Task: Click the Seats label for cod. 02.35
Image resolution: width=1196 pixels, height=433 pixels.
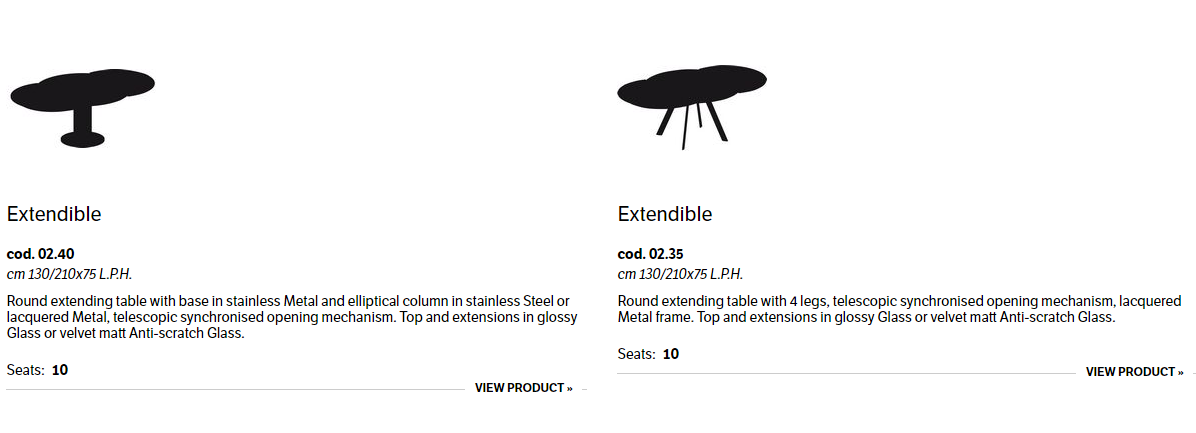Action: click(x=636, y=354)
